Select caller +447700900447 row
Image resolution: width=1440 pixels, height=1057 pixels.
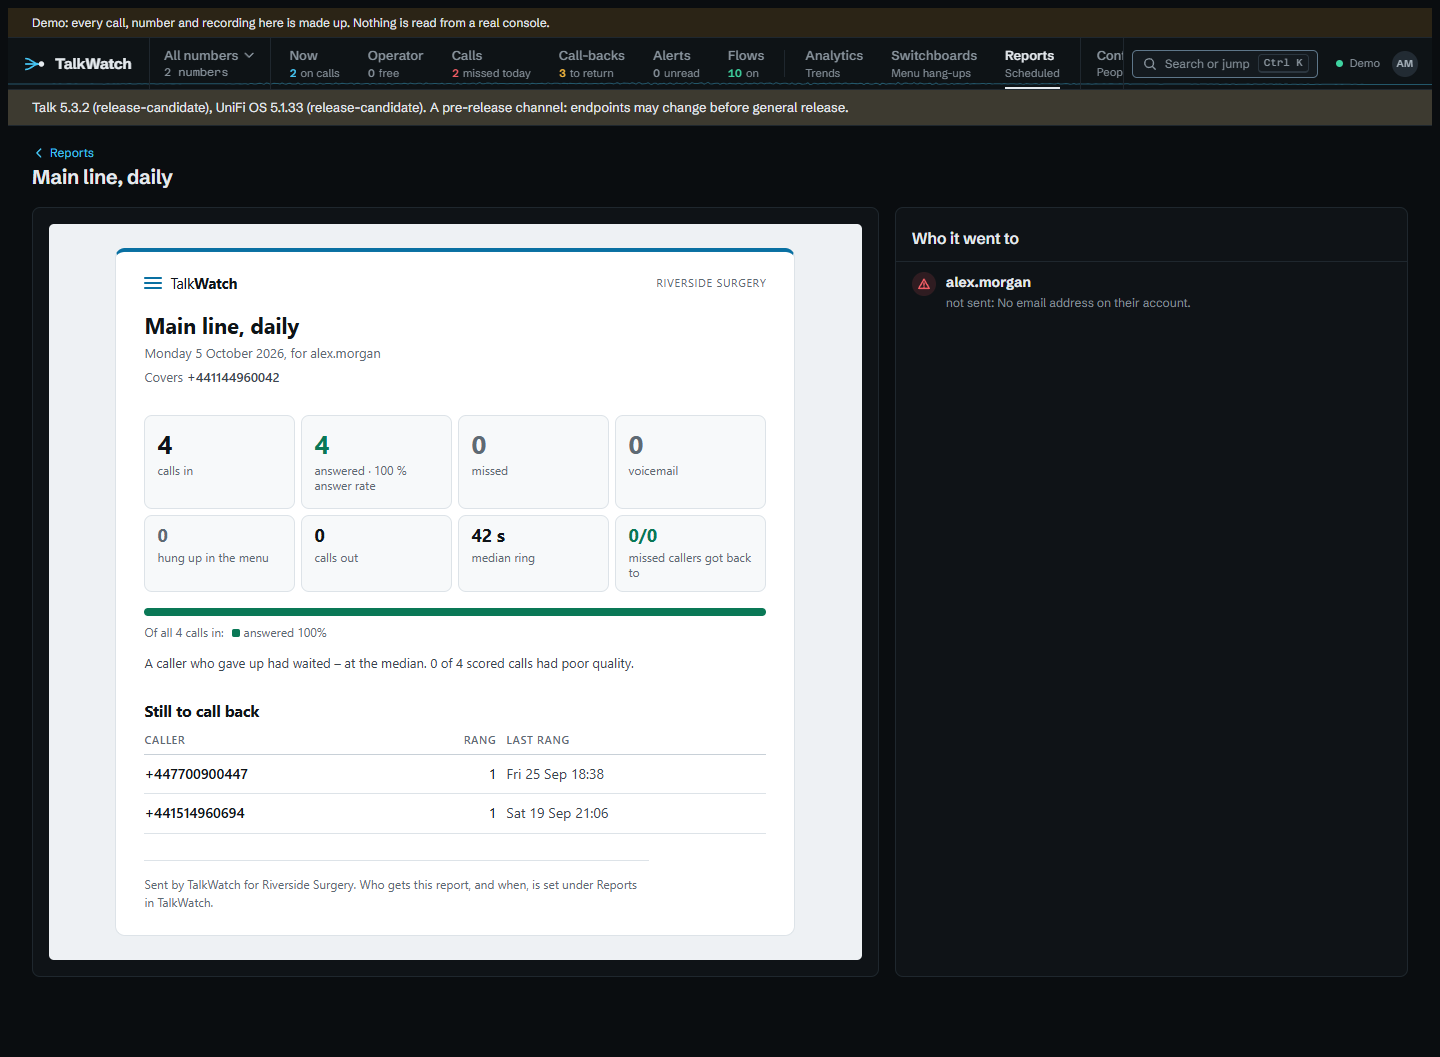[455, 774]
